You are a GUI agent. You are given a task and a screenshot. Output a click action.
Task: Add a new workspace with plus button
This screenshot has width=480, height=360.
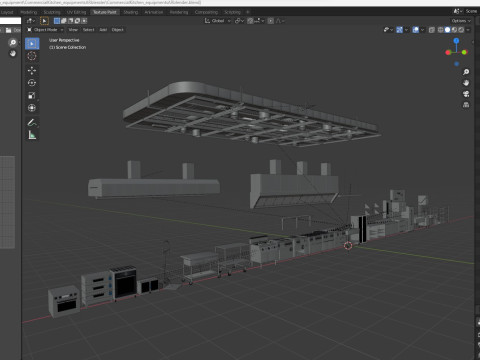(x=248, y=12)
